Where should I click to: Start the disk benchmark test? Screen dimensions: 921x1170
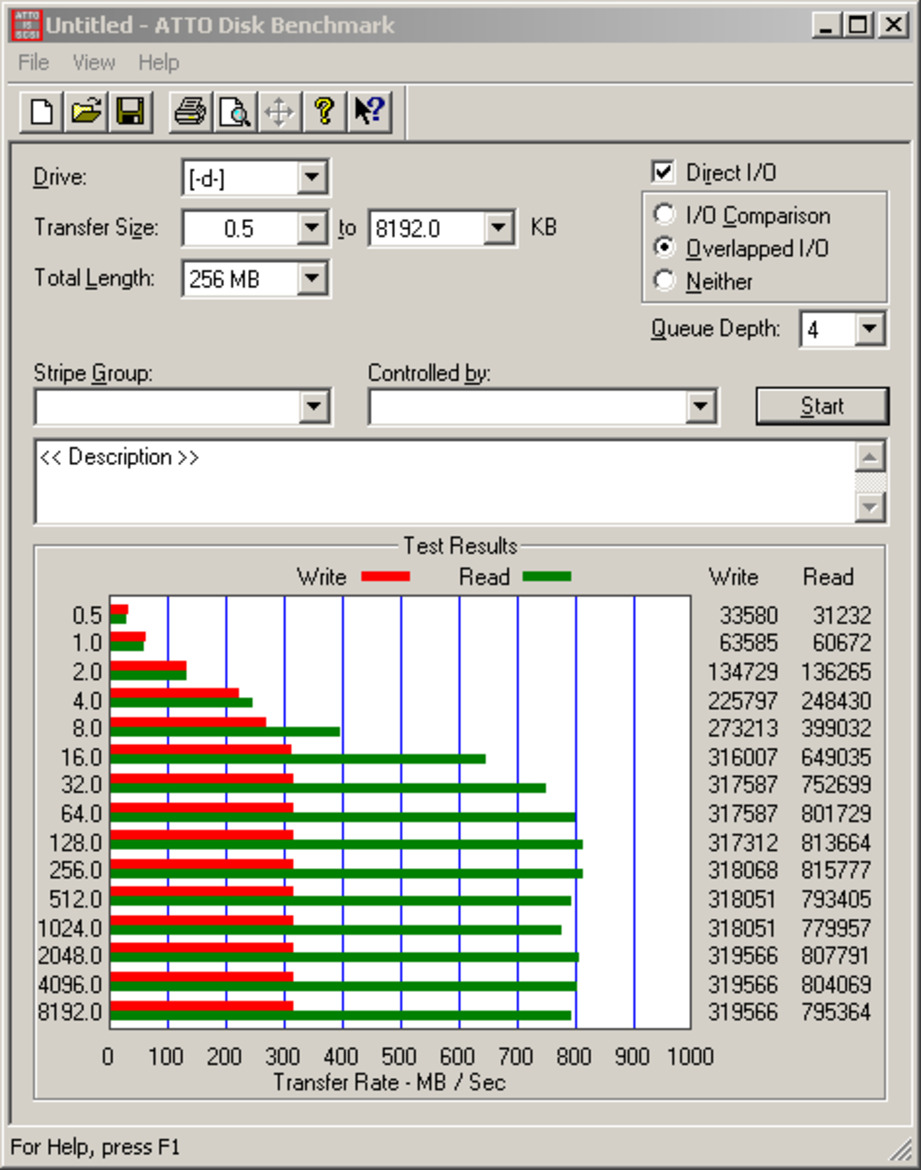point(822,405)
